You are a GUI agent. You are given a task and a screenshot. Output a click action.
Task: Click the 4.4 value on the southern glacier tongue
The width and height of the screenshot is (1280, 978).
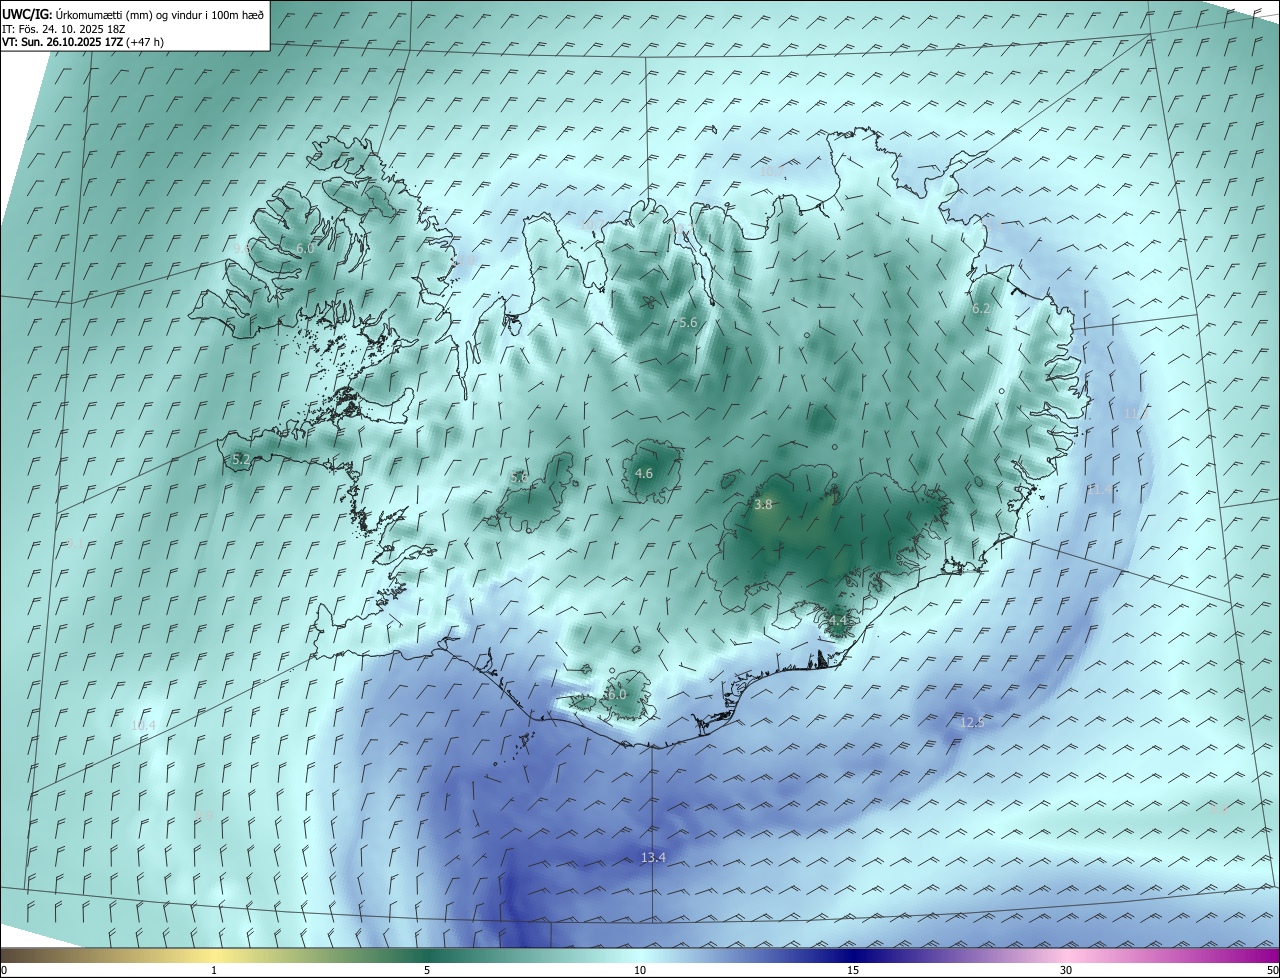click(x=837, y=620)
